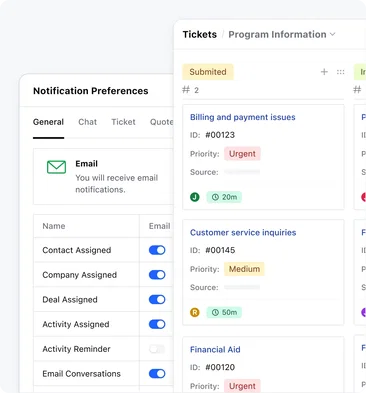
Task: Click 'You will receive email notifications' text
Action: [117, 184]
